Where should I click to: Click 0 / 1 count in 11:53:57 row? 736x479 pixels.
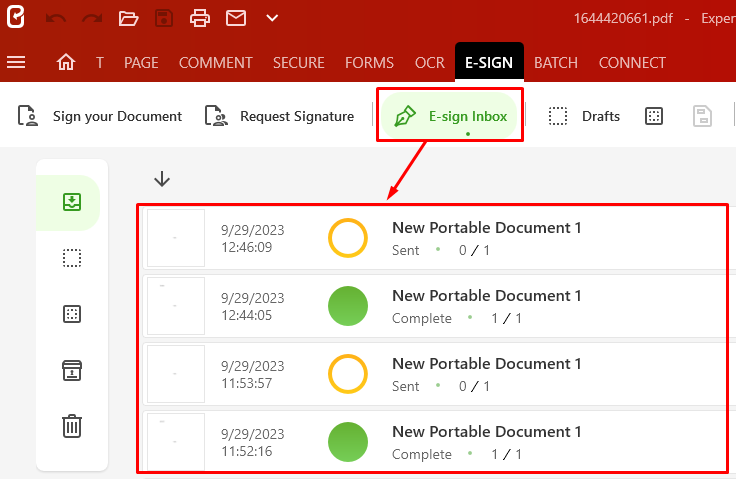(x=474, y=386)
